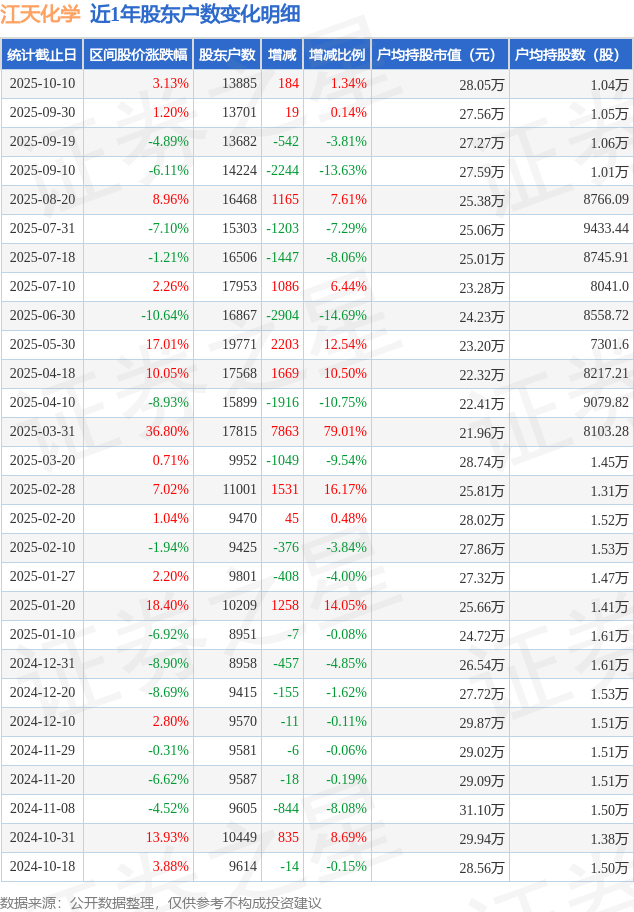The width and height of the screenshot is (634, 912).
Task: Click the 2024-10-18 date cell
Action: 42,867
